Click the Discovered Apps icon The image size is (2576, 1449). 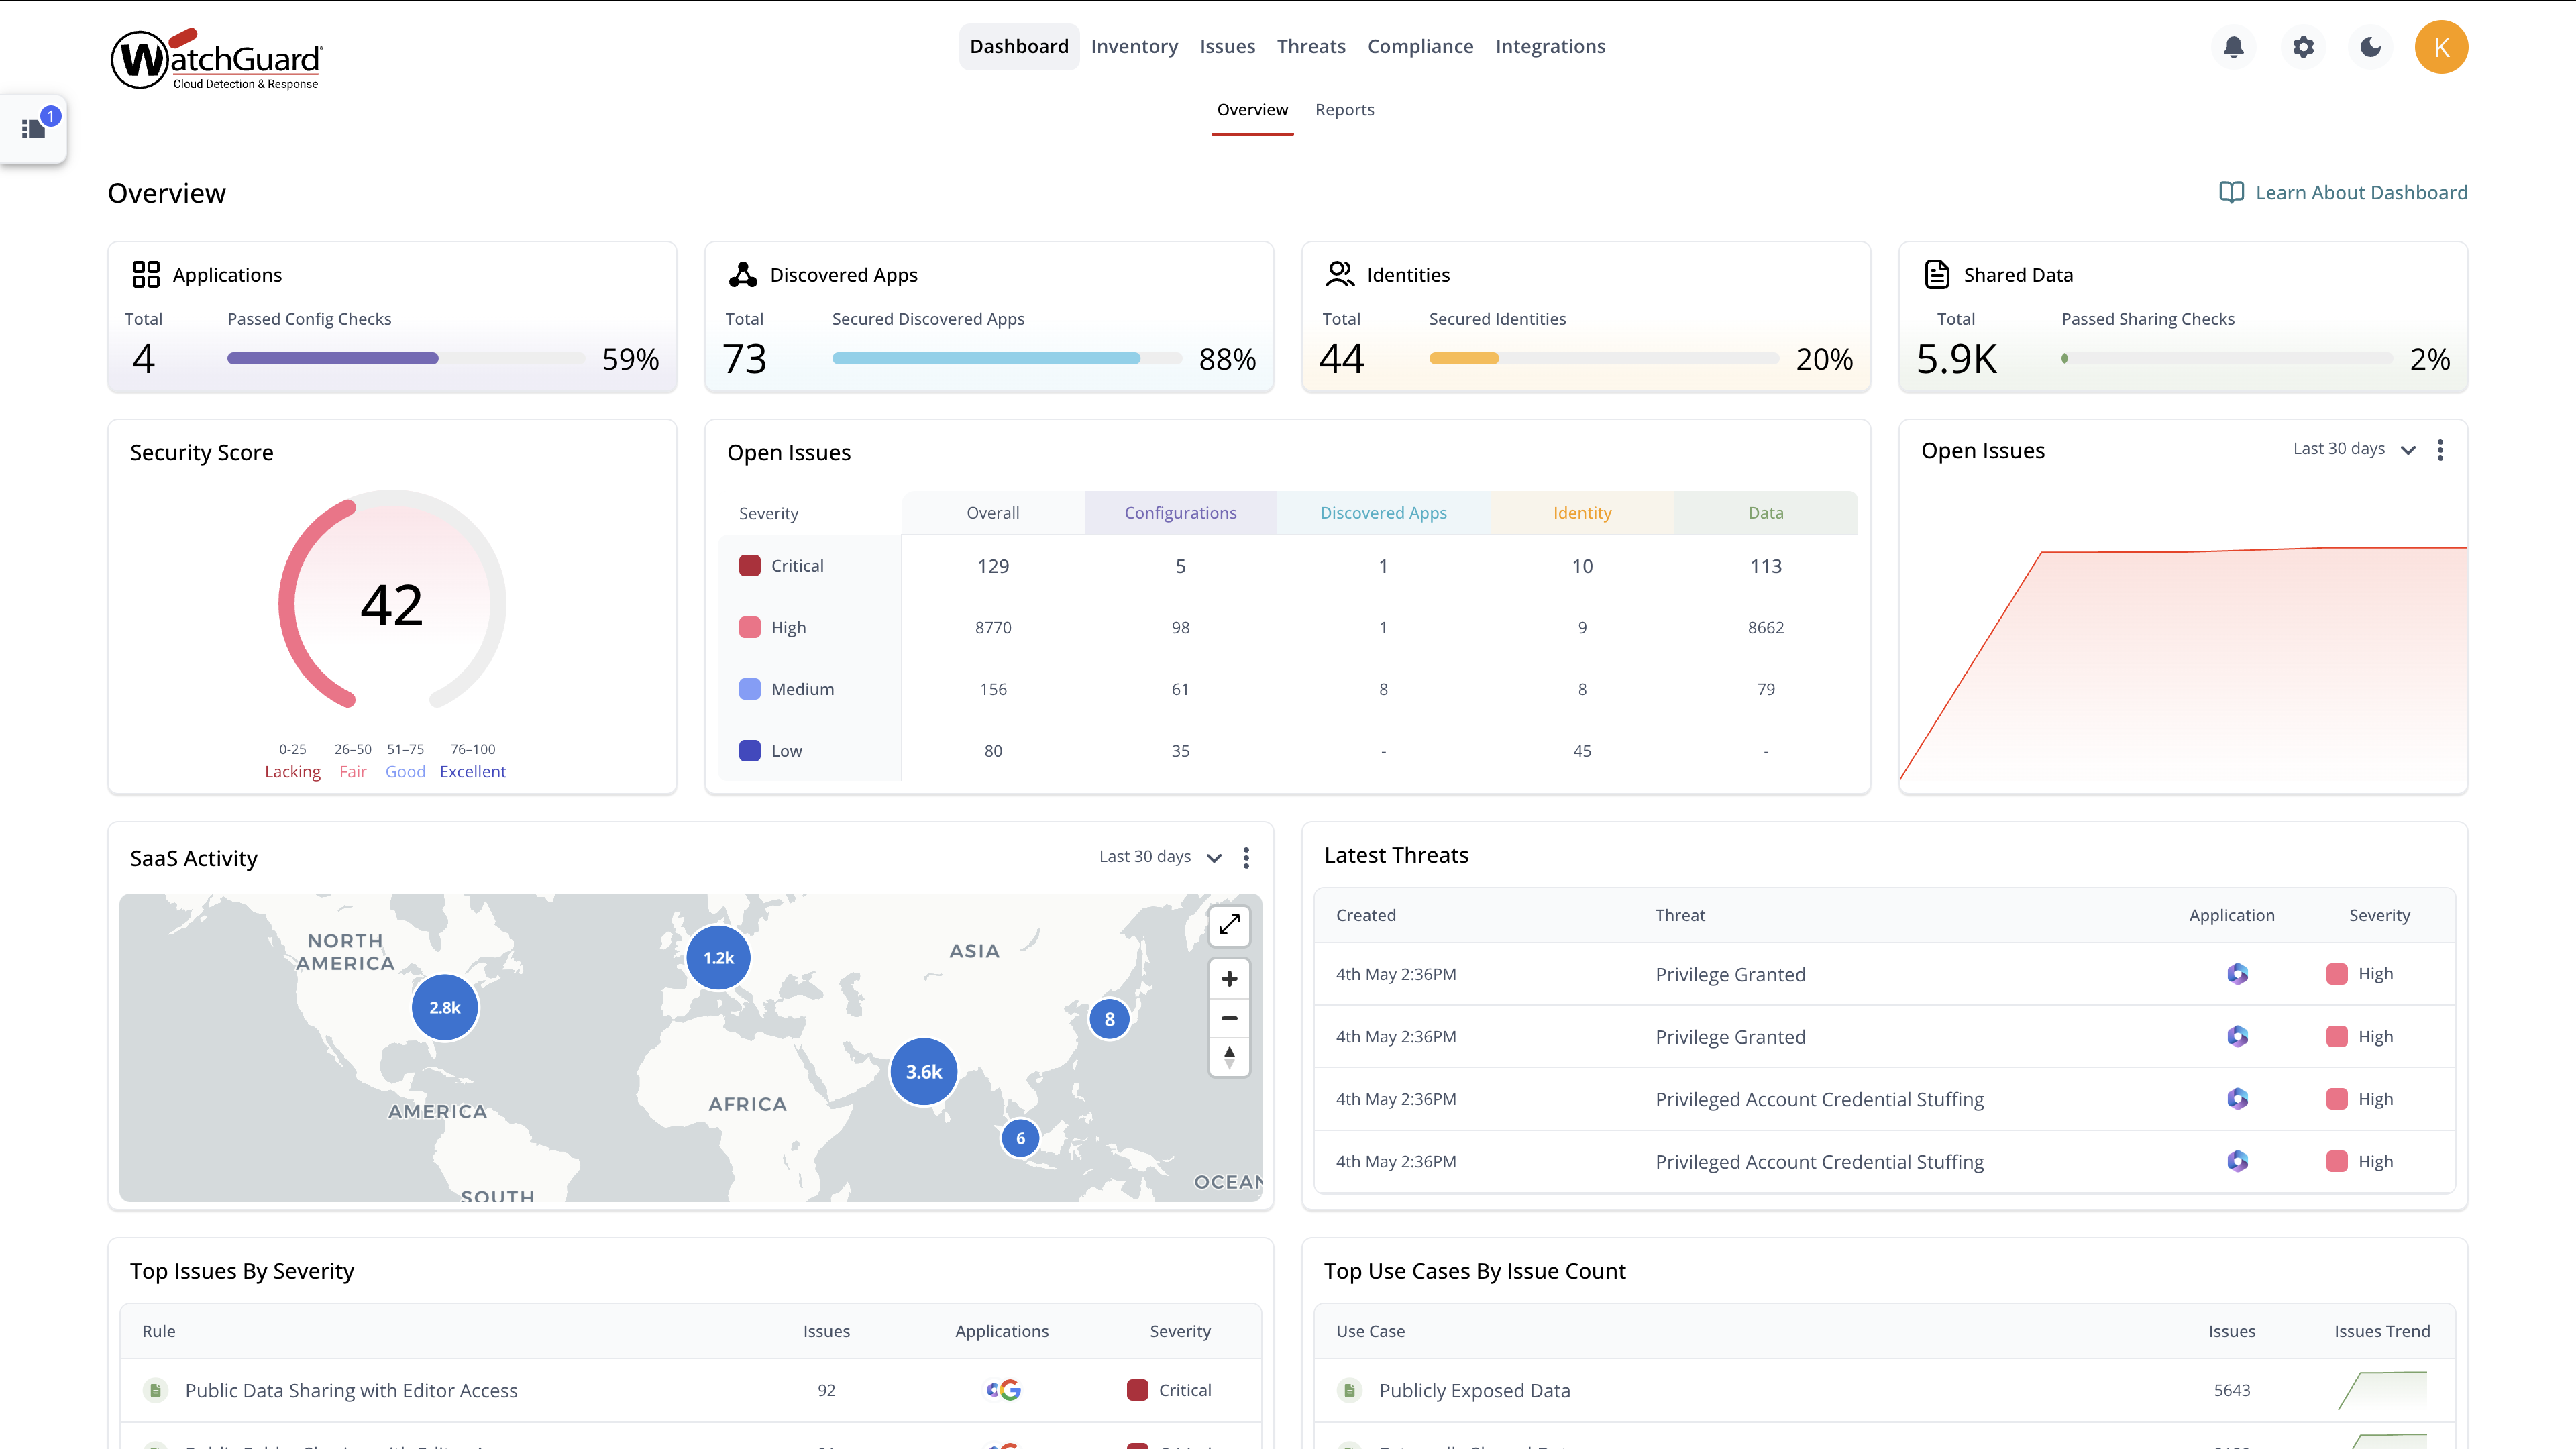743,274
